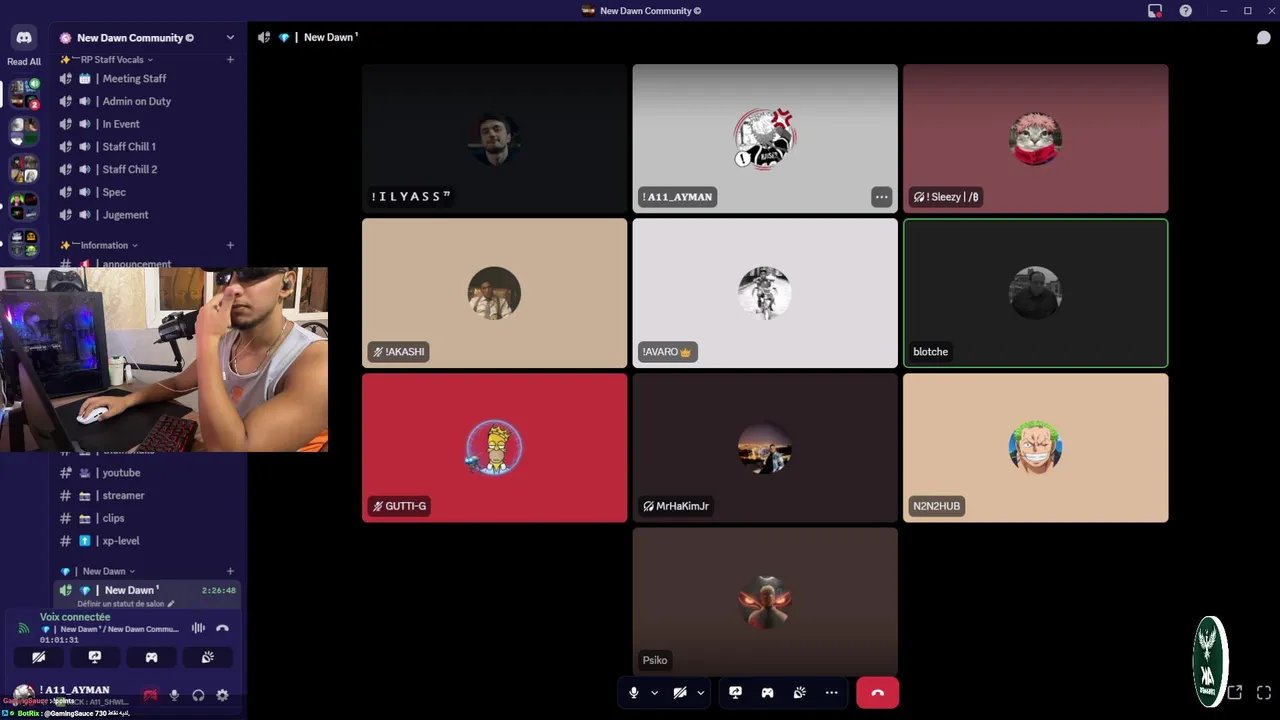Viewport: 1280px width, 720px height.
Task: Open the clips text channel
Action: click(x=147, y=518)
